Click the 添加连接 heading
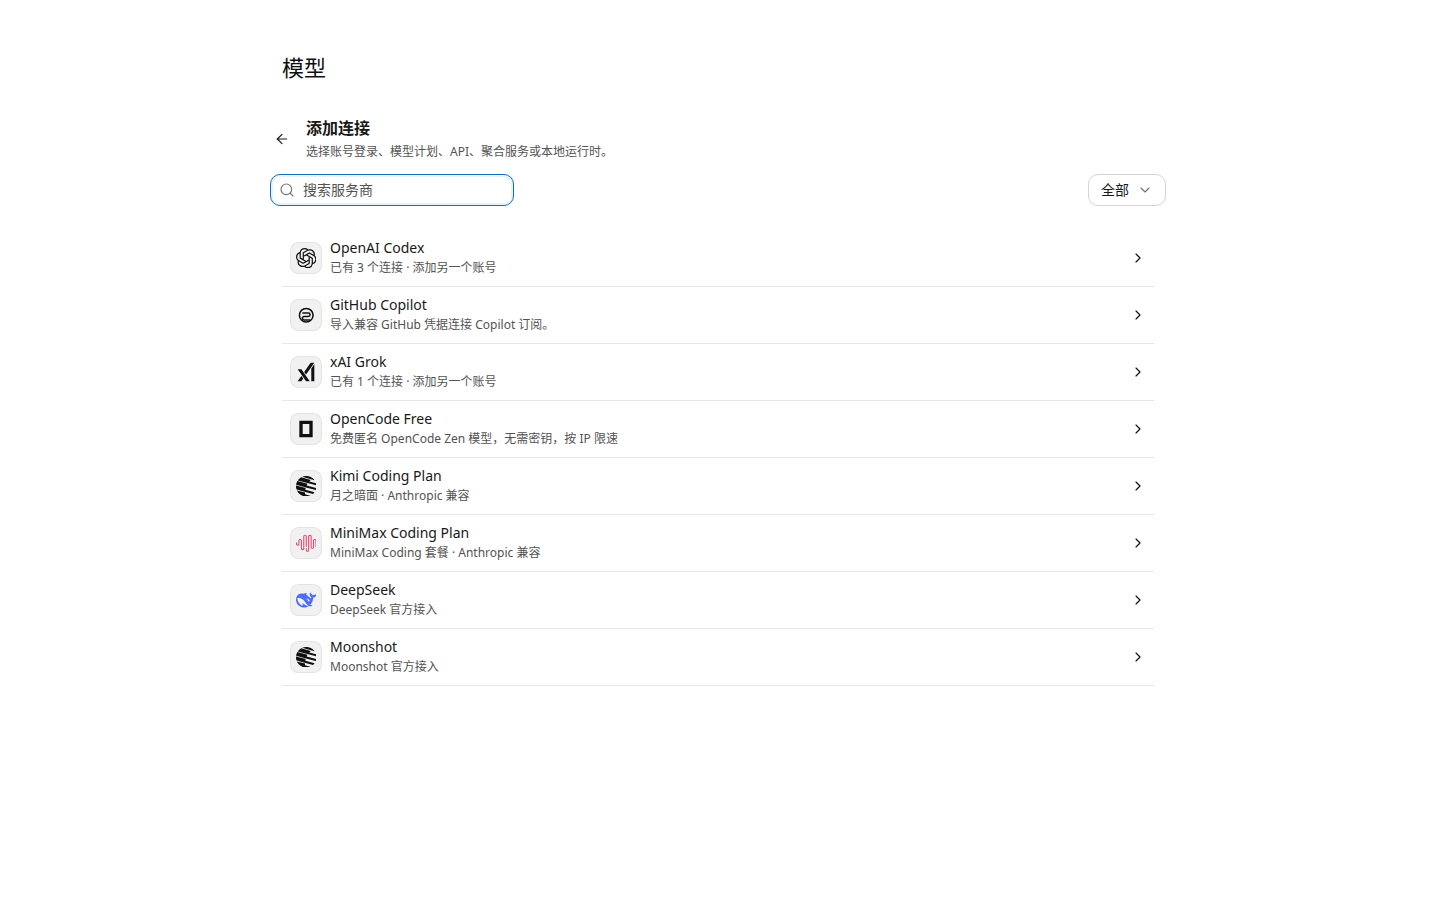Viewport: 1440px width, 900px height. click(338, 128)
